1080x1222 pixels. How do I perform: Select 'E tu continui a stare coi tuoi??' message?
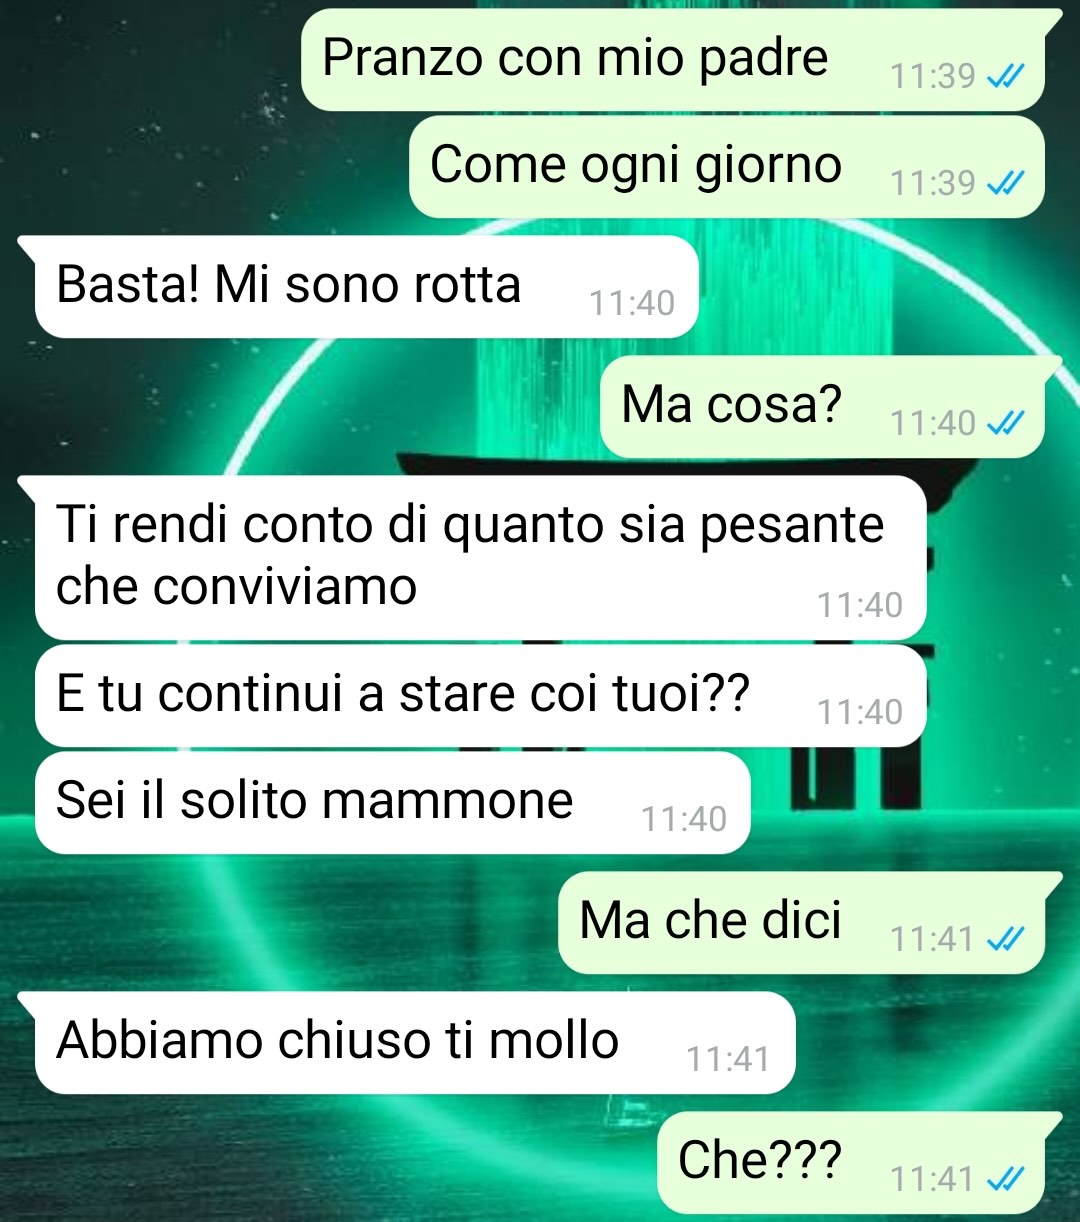click(x=481, y=695)
